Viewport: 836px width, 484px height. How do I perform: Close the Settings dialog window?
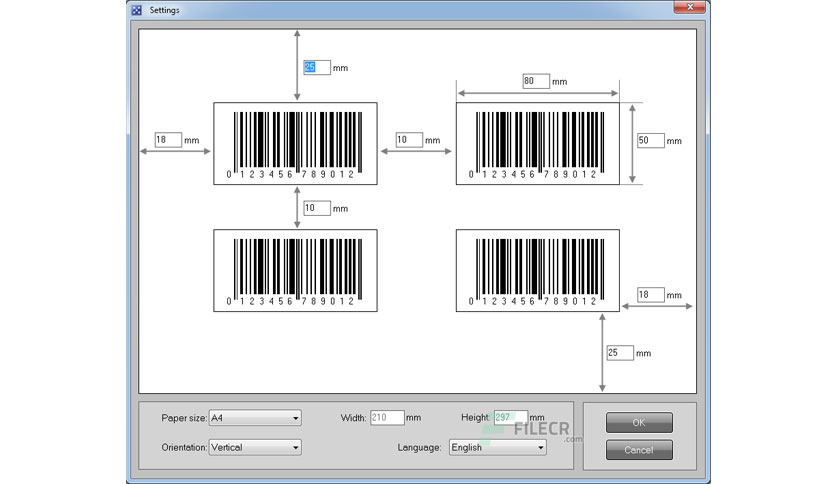click(689, 7)
